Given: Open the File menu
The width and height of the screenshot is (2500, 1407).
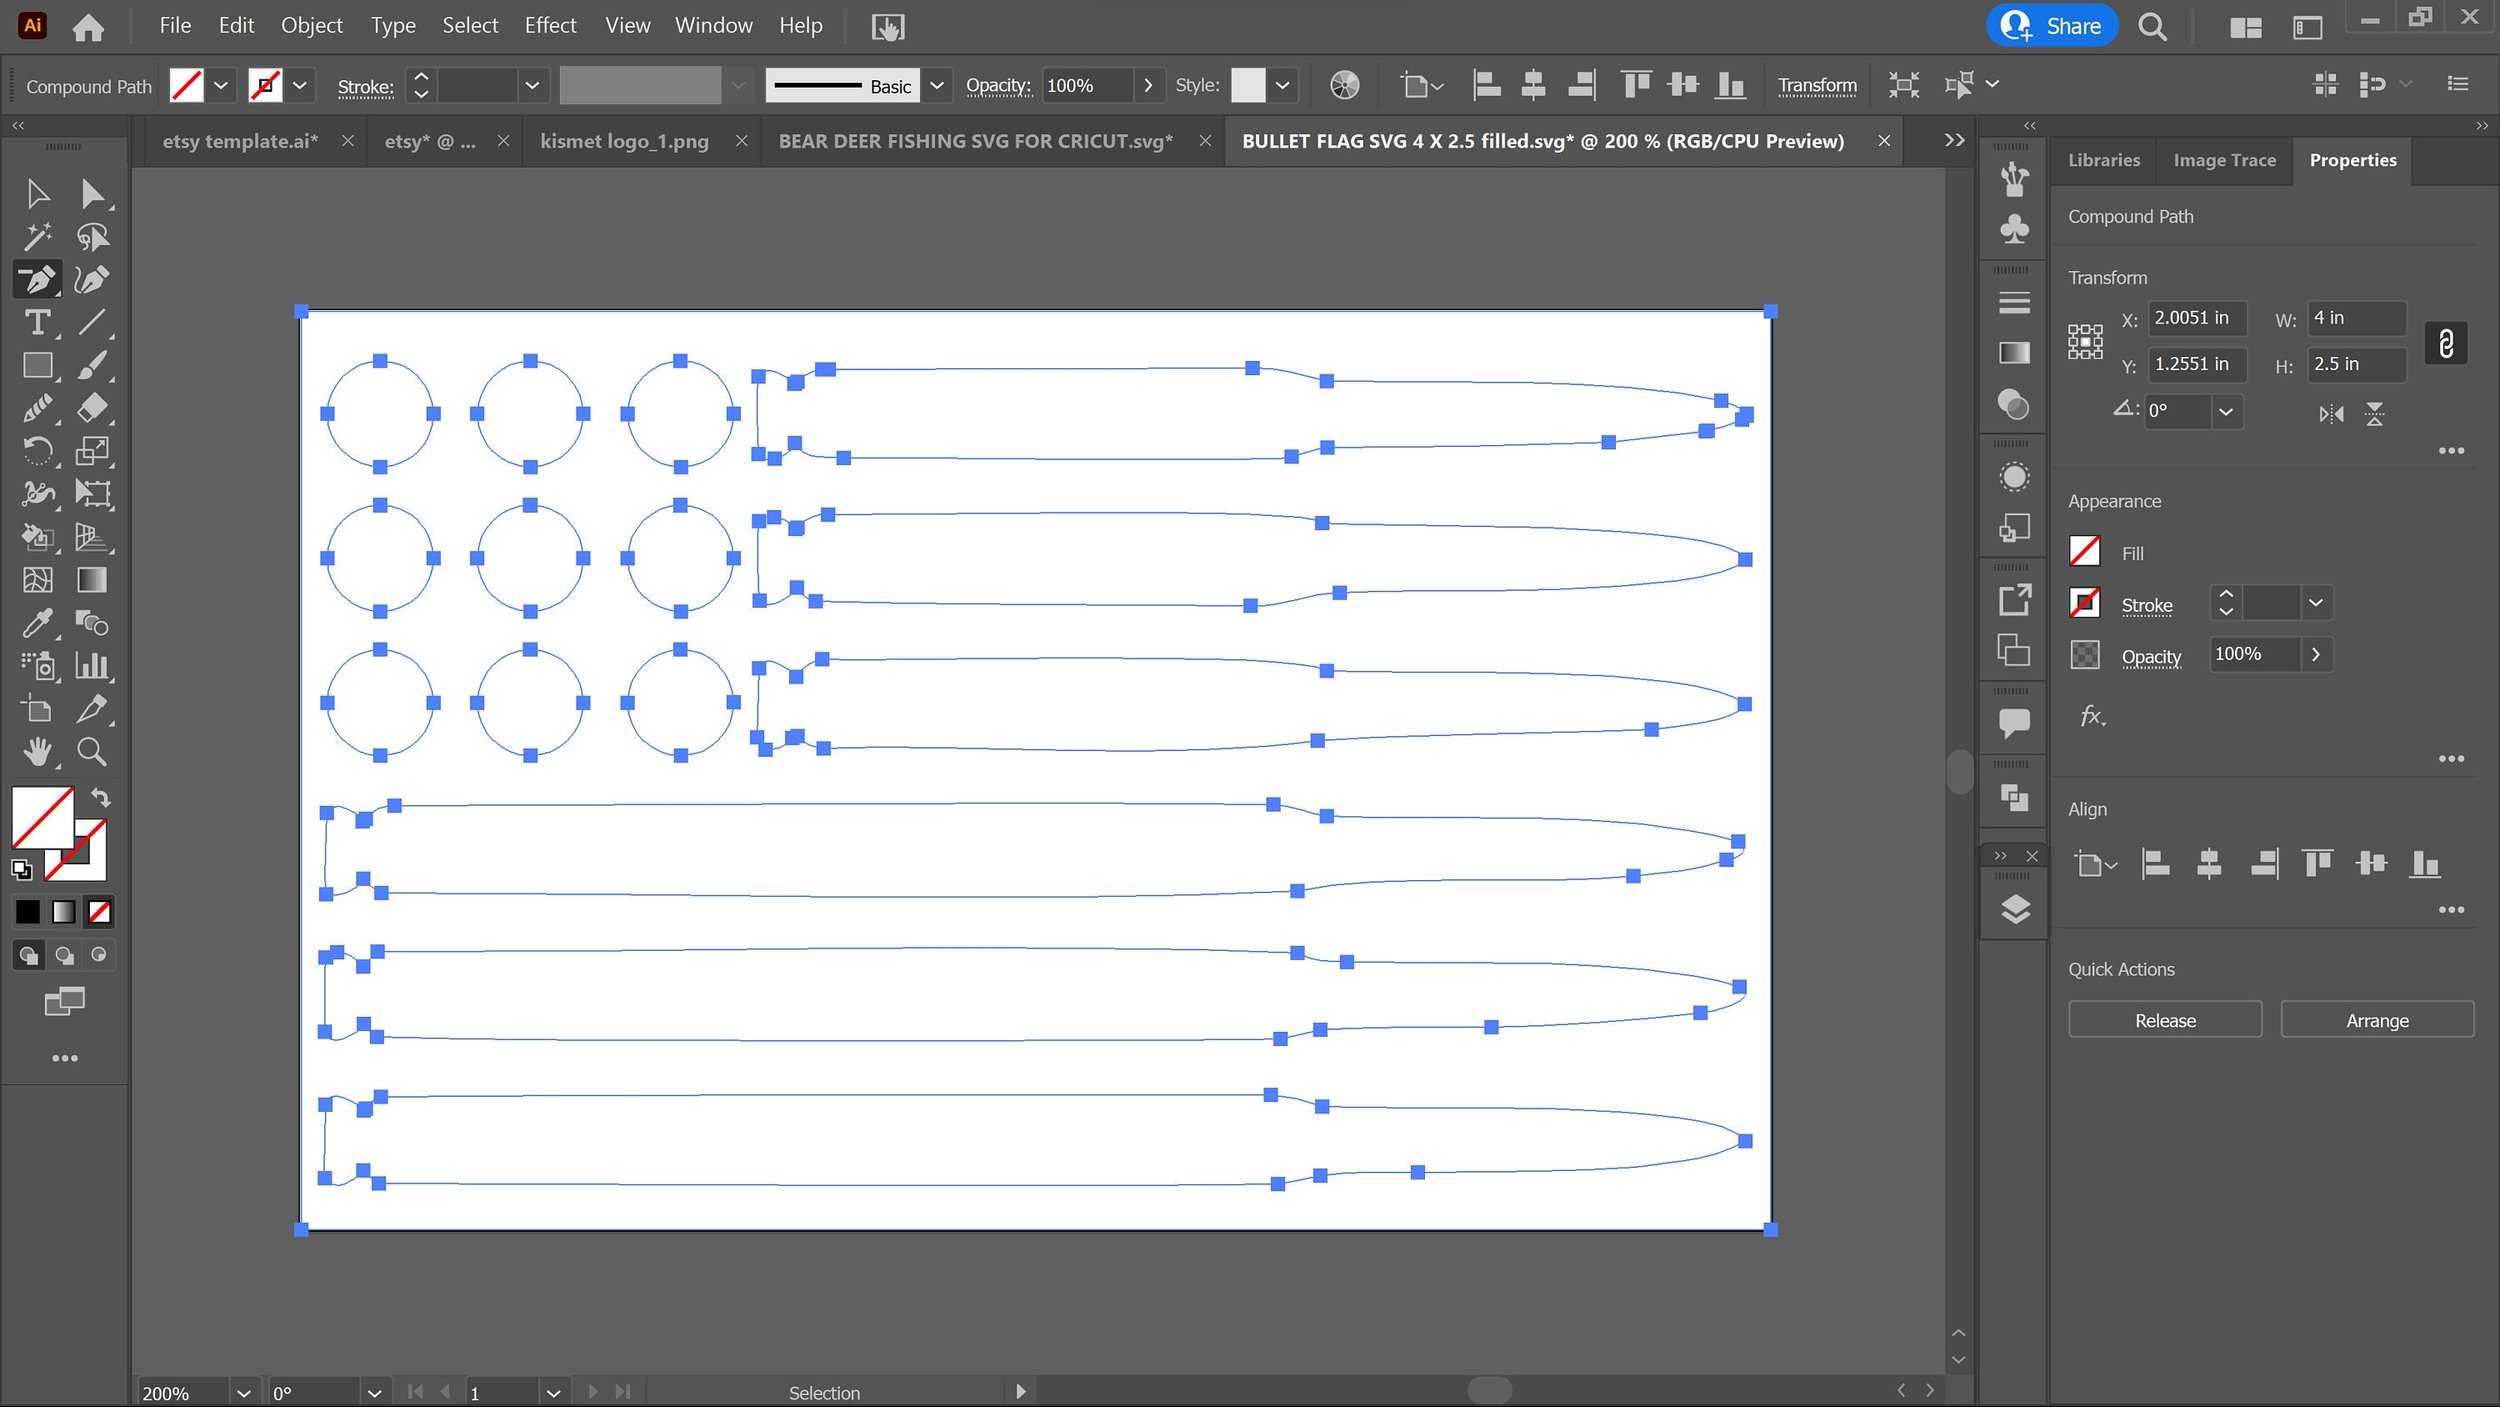Looking at the screenshot, I should pos(175,26).
